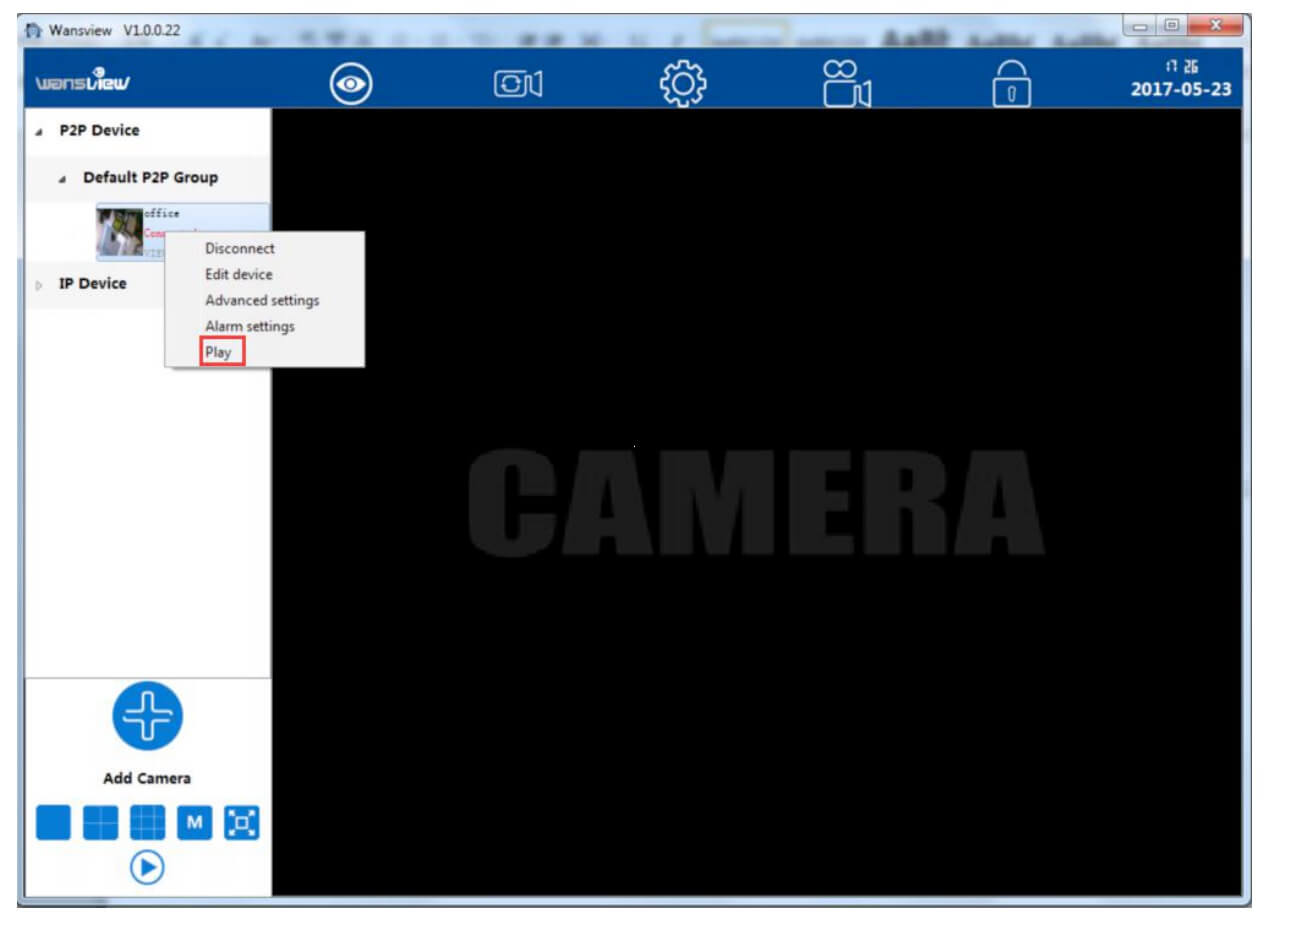Open the live view eye icon
The height and width of the screenshot is (939, 1289).
coord(351,83)
